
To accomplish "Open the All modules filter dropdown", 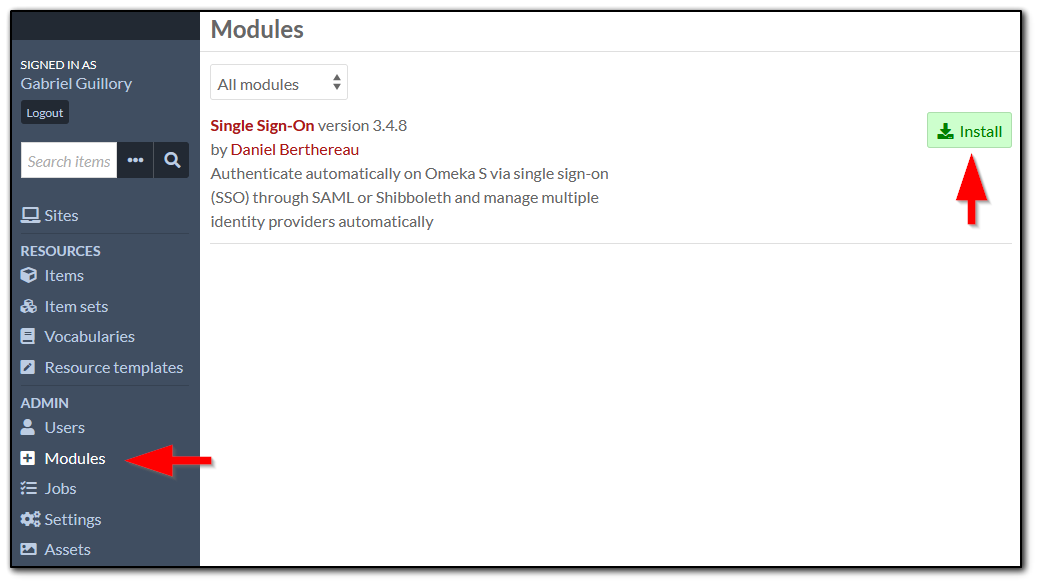I will (279, 82).
